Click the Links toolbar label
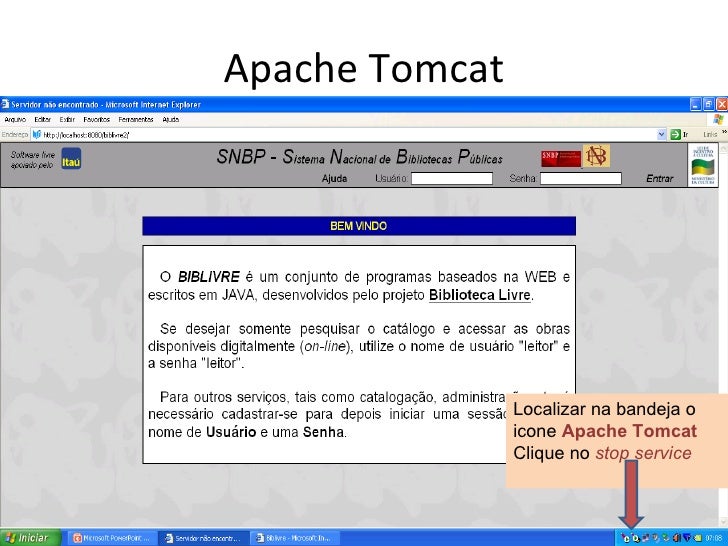This screenshot has width=728, height=546. tap(710, 135)
